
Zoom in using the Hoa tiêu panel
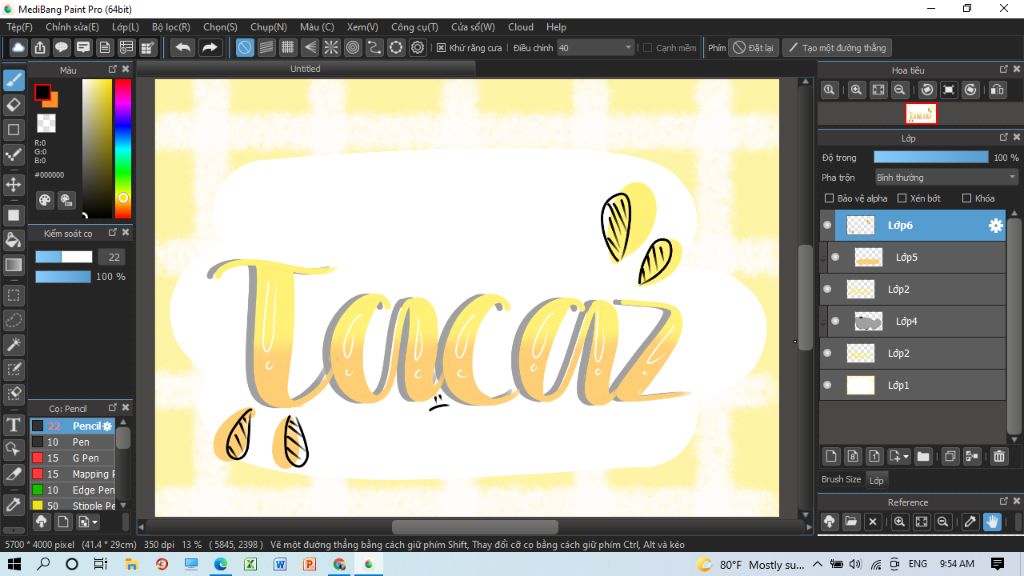pyautogui.click(x=856, y=90)
